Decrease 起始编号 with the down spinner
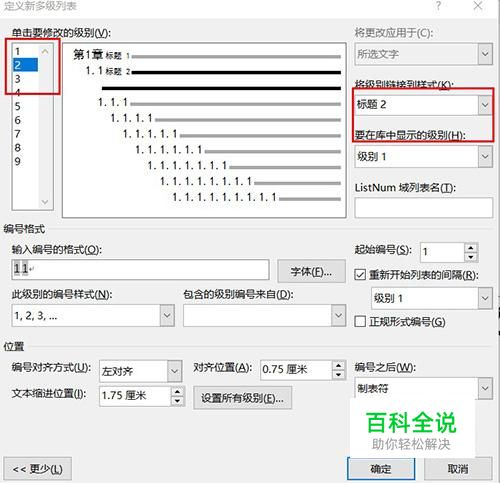This screenshot has height=483, width=500. point(471,257)
